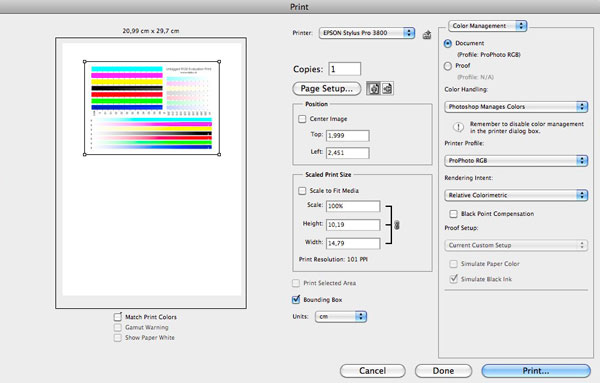
Task: Open the Color Management panel dropdown
Action: coord(488,26)
